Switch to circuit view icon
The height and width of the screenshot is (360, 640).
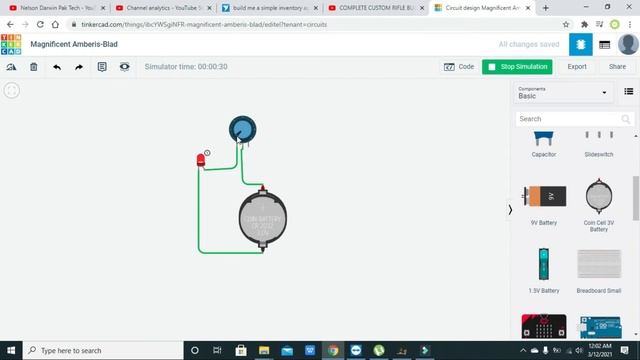coord(580,44)
